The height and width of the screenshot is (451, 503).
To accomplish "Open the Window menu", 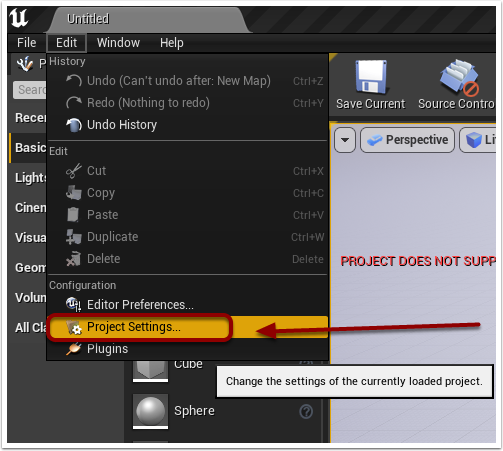I will (x=118, y=43).
